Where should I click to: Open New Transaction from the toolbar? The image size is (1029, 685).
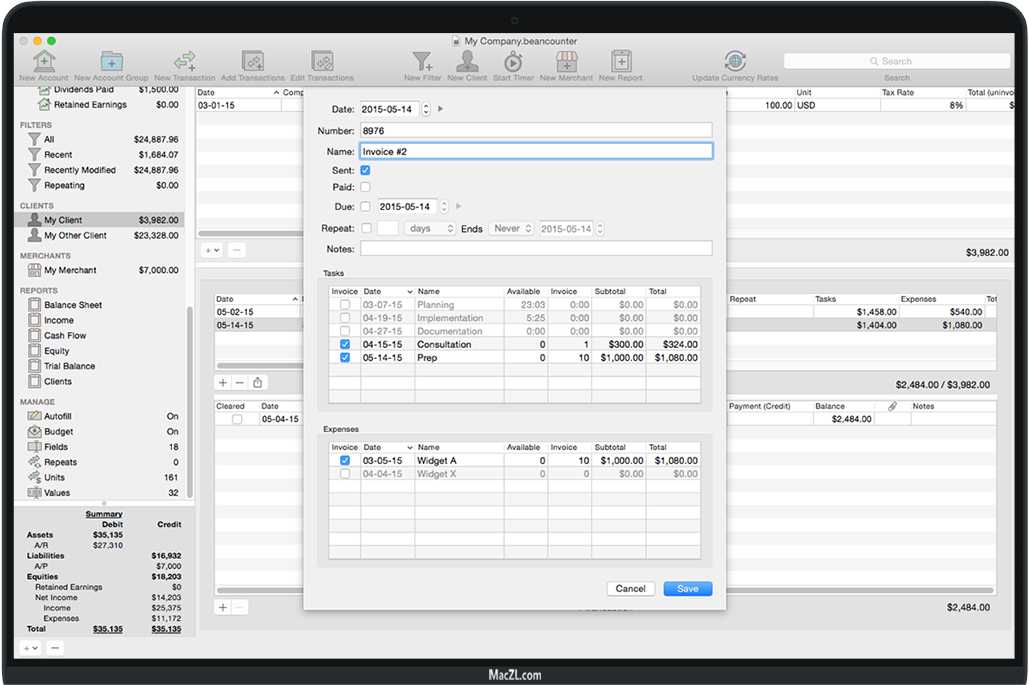pos(185,62)
